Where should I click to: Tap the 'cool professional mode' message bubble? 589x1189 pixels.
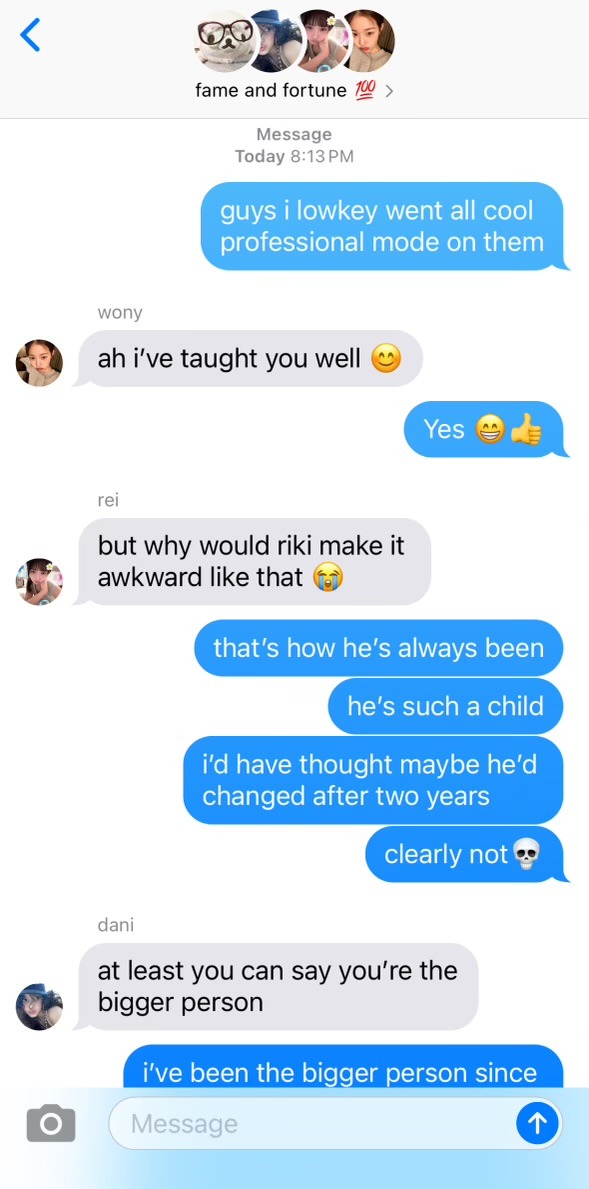(384, 226)
